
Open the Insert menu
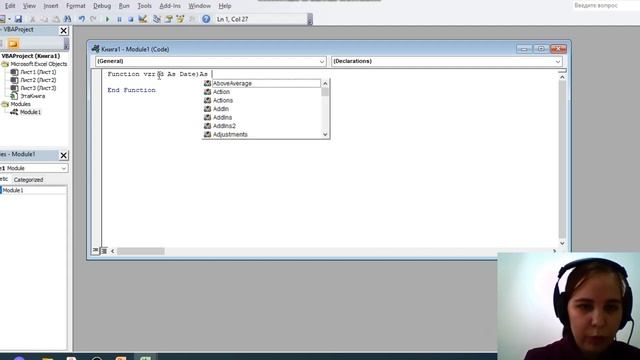tap(51, 6)
